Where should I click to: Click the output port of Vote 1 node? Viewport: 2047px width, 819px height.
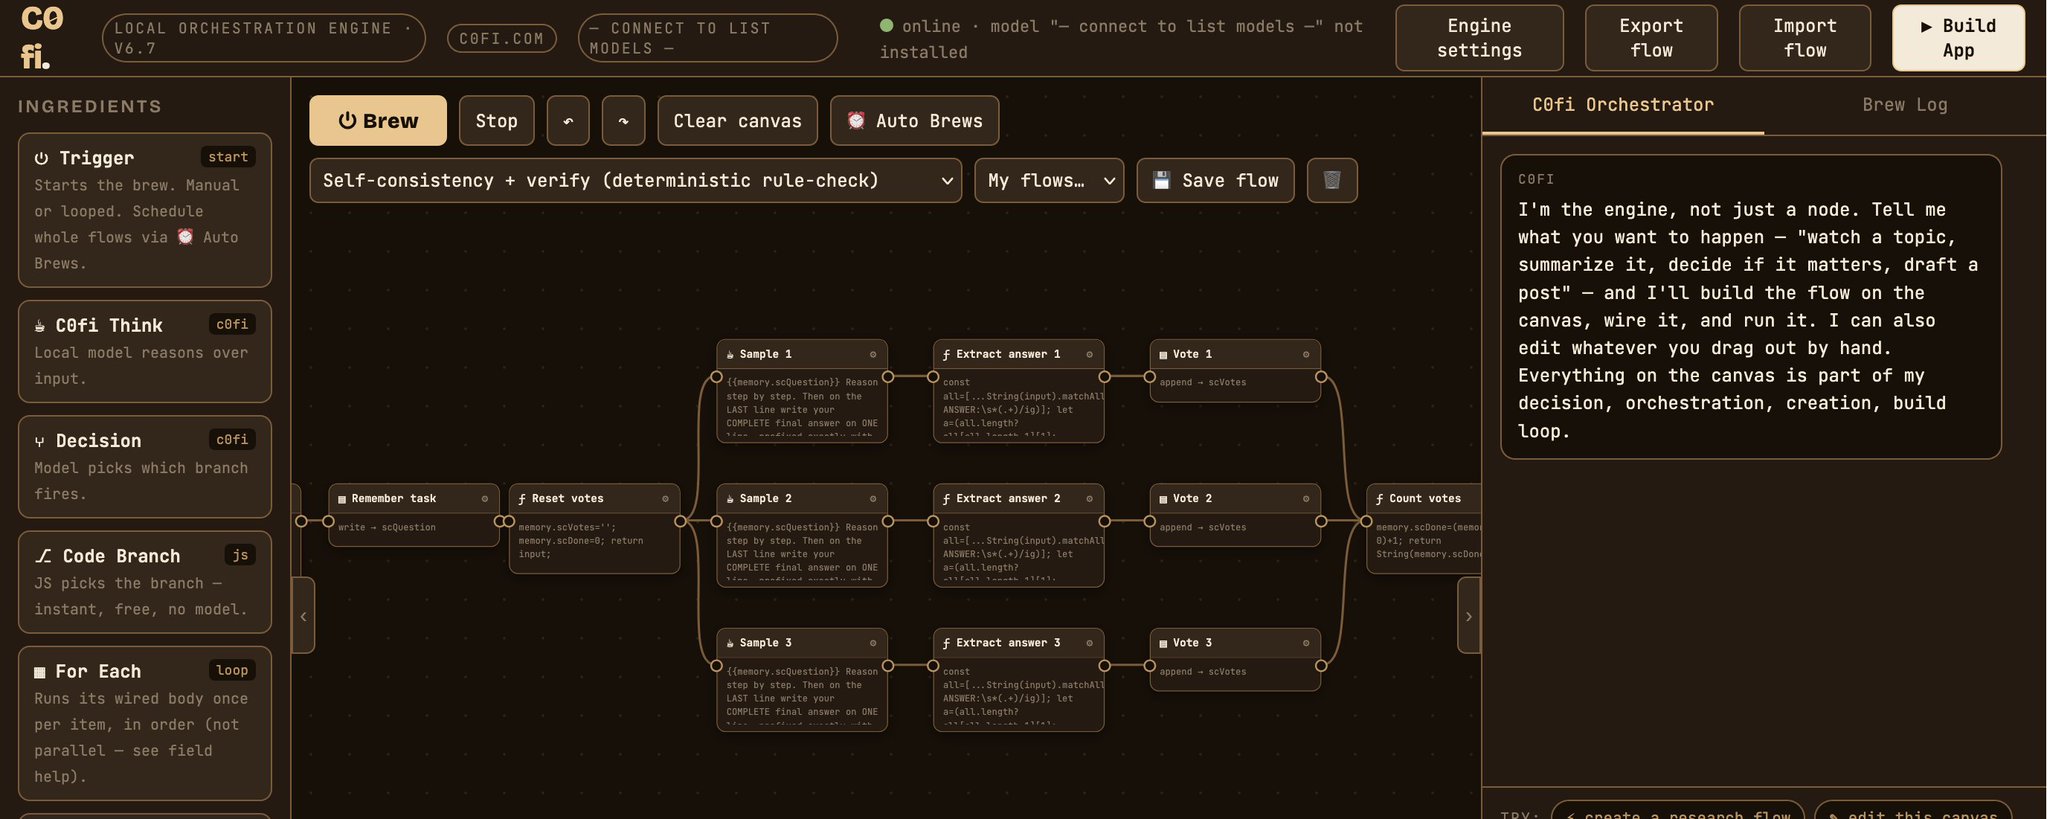pyautogui.click(x=1321, y=377)
